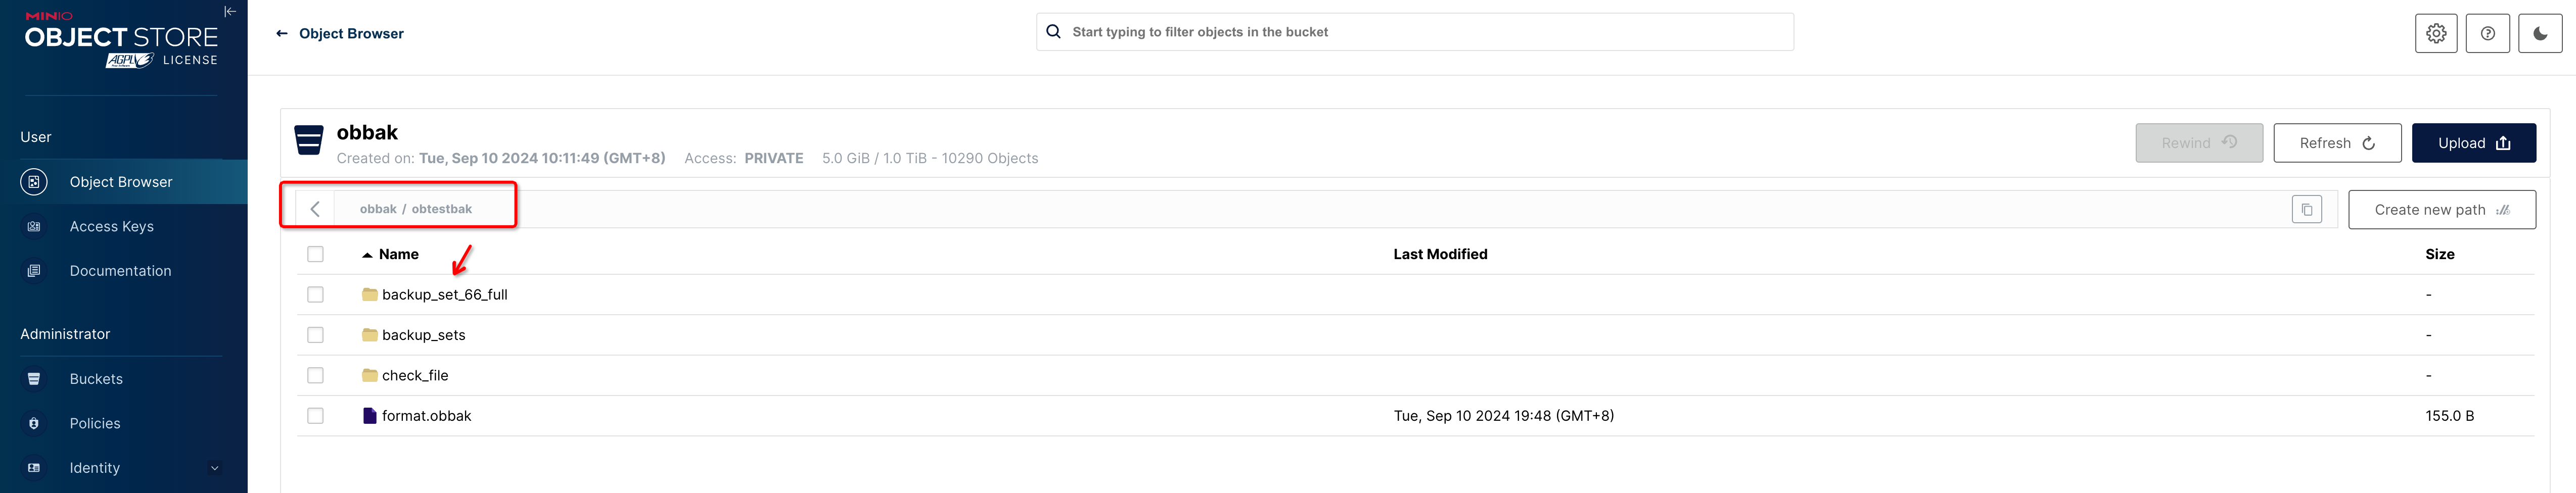Go up one level with breadcrumb chevron
This screenshot has height=493, width=2576.
point(315,209)
